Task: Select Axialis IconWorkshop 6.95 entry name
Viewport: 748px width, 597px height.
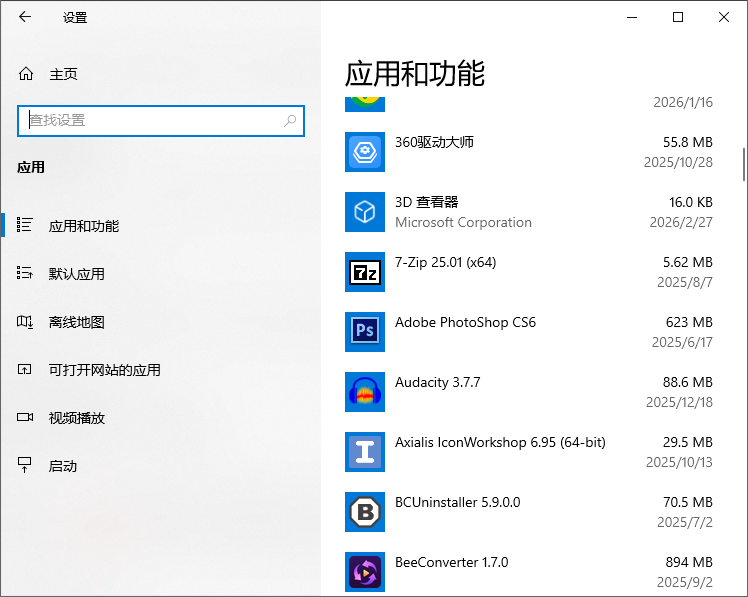Action: [500, 442]
